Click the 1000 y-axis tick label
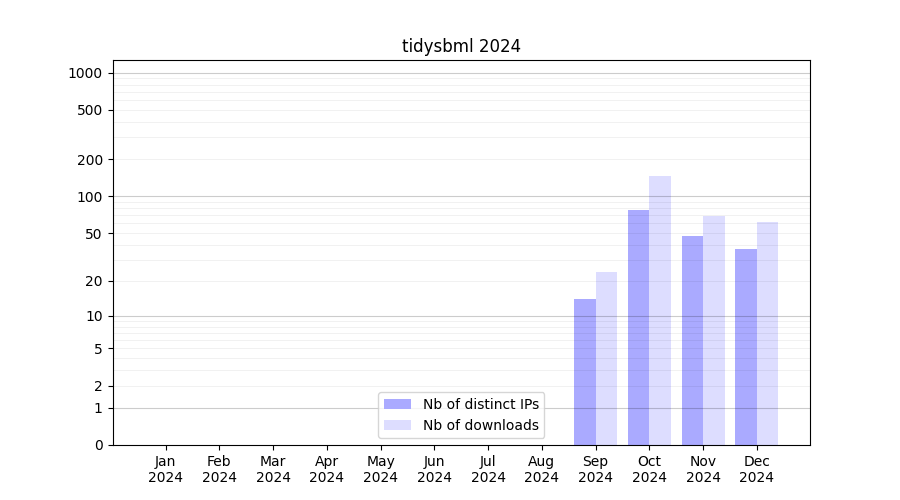This screenshot has height=500, width=900. pyautogui.click(x=85, y=73)
